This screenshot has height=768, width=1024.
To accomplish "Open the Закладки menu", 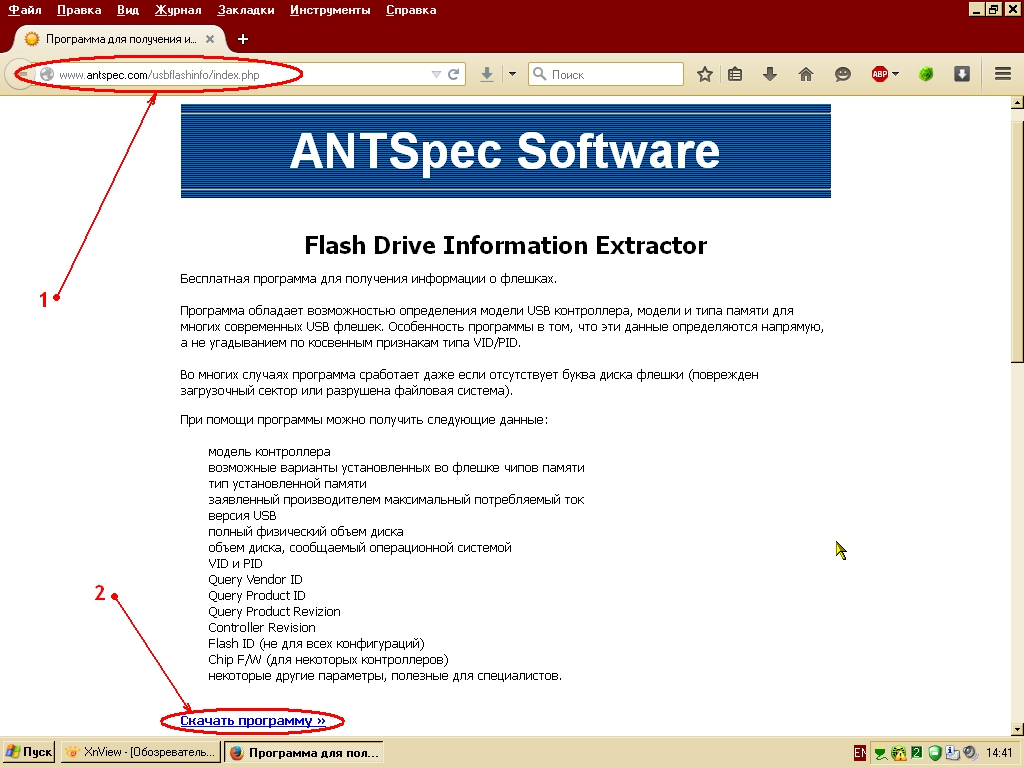I will [x=246, y=10].
